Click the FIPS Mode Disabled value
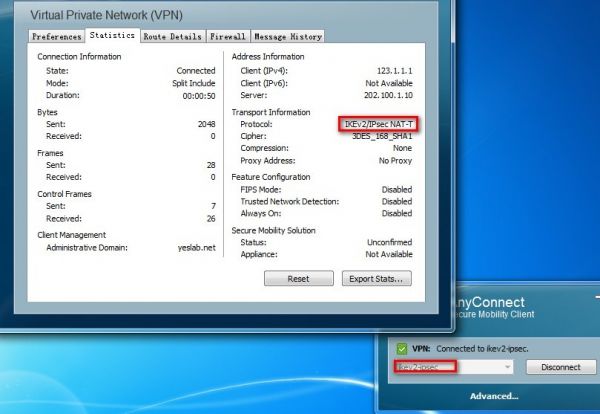Screen dimensions: 600x414 [x=397, y=189]
